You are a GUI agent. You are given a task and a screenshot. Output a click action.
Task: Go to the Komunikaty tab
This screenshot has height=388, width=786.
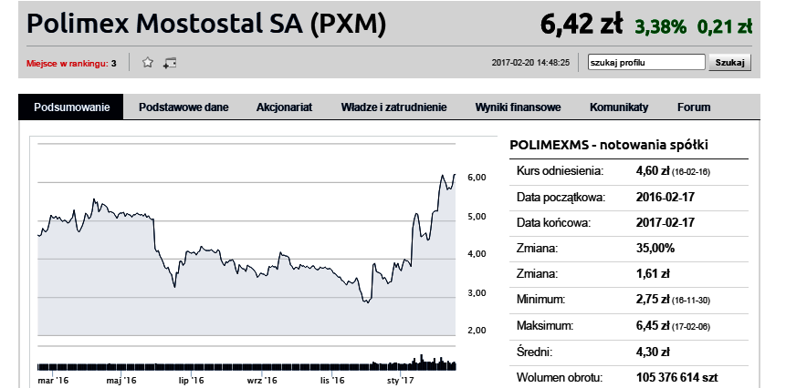pyautogui.click(x=619, y=107)
